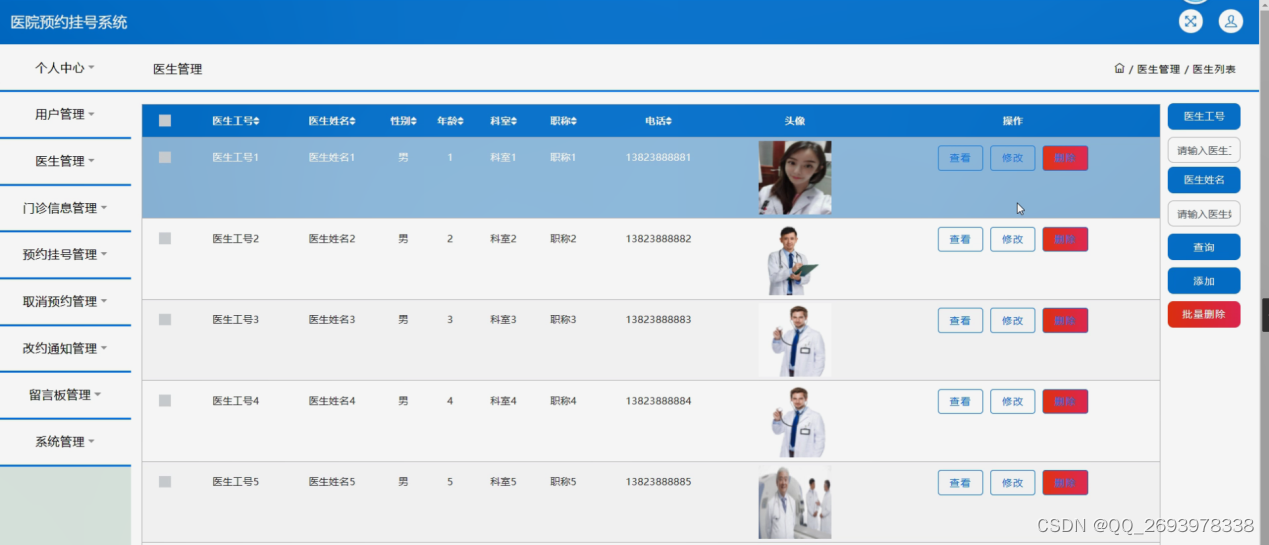This screenshot has width=1269, height=545.
Task: Expand the 取消预约管理 sidebar menu
Action: pos(65,301)
